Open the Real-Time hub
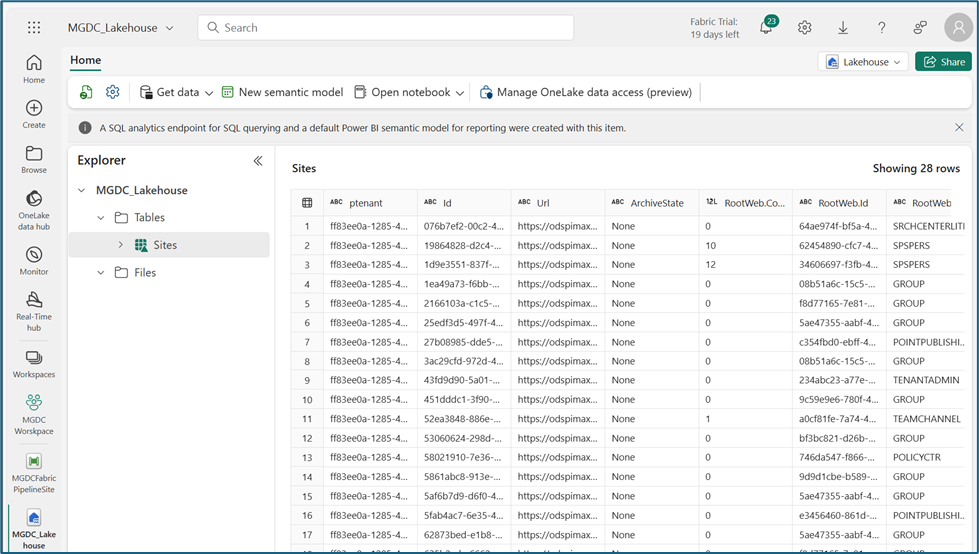The width and height of the screenshot is (979, 554). tap(34, 312)
